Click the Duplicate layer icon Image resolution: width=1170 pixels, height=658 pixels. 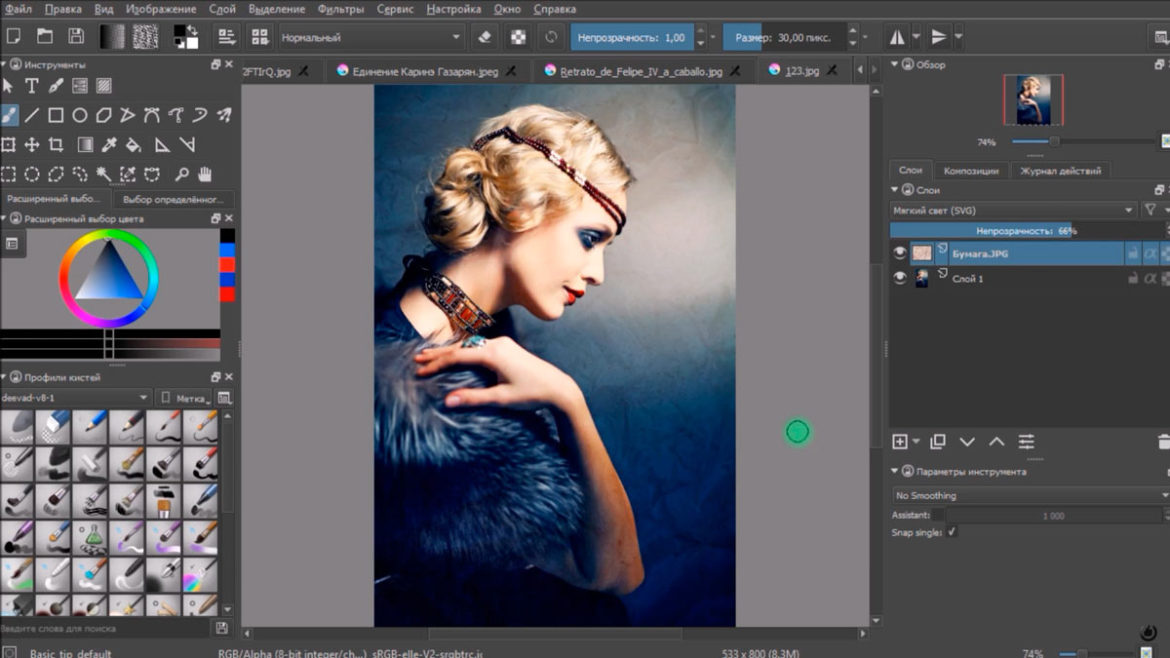(937, 441)
